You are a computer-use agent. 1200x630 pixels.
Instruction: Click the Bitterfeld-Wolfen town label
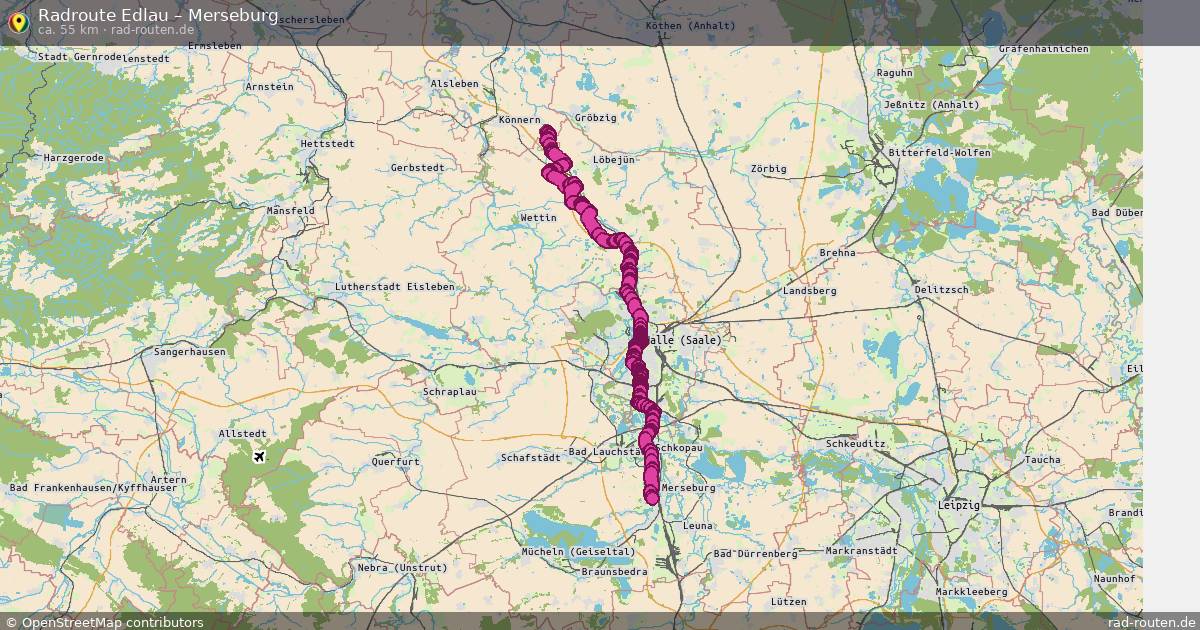[x=939, y=153]
